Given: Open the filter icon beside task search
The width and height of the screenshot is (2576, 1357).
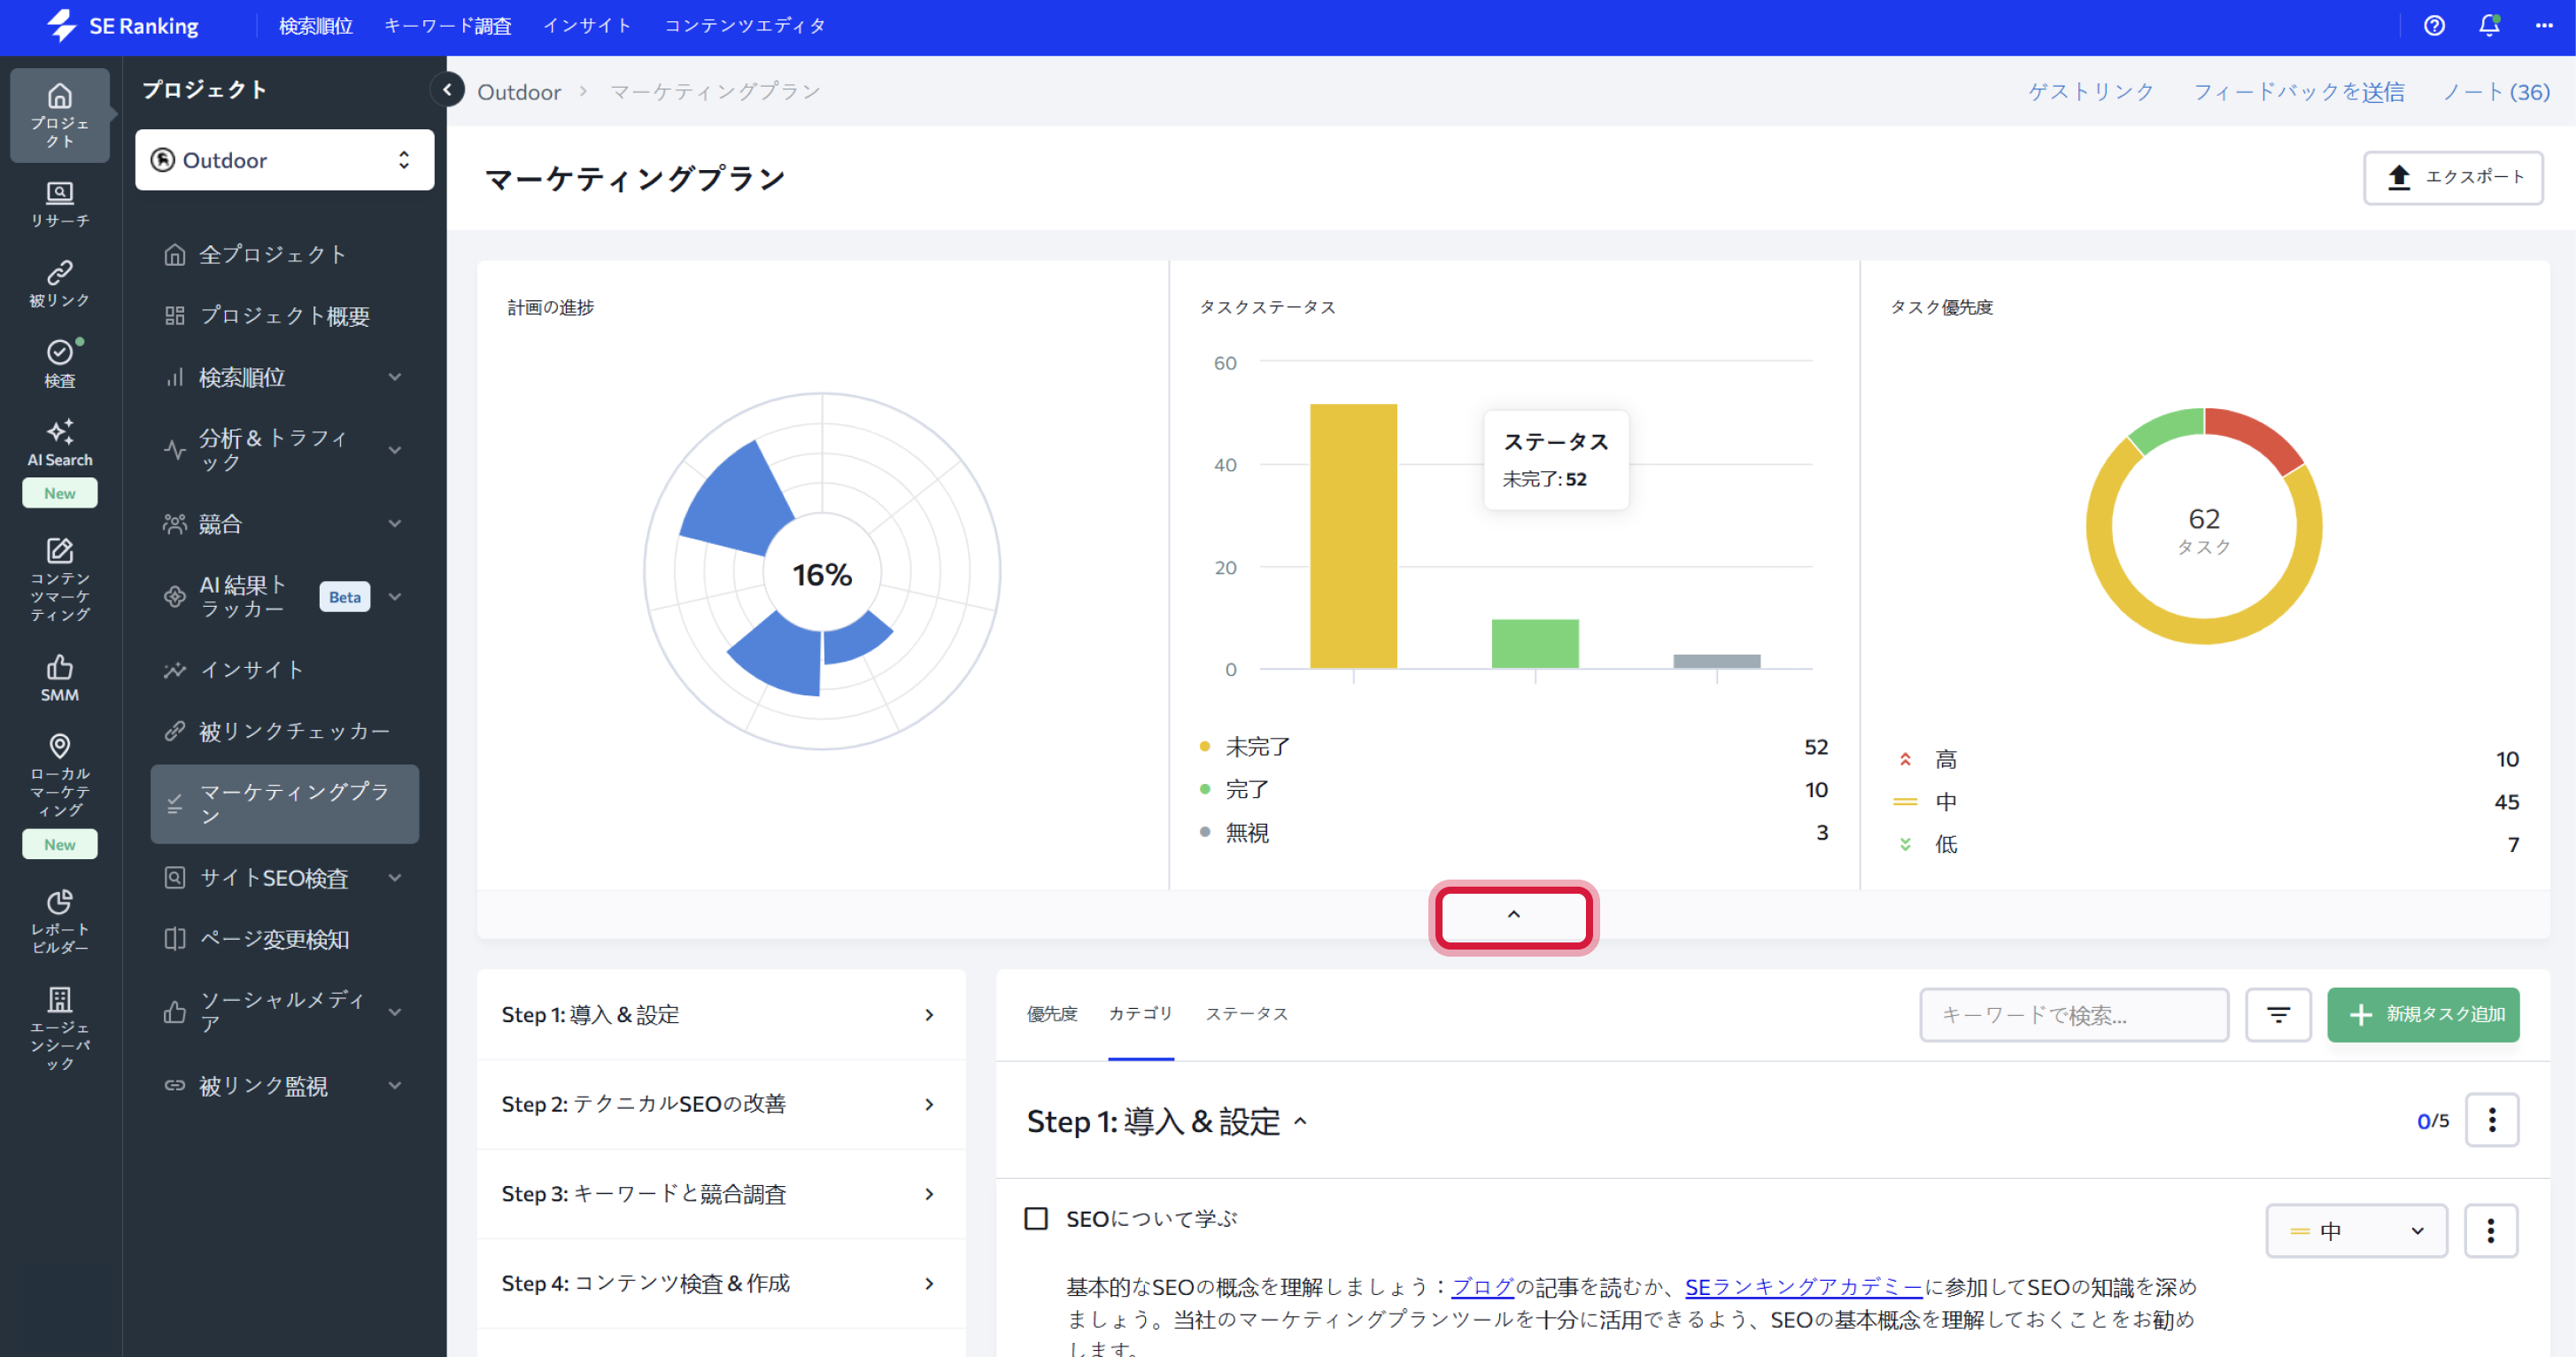Looking at the screenshot, I should pyautogui.click(x=2278, y=1014).
